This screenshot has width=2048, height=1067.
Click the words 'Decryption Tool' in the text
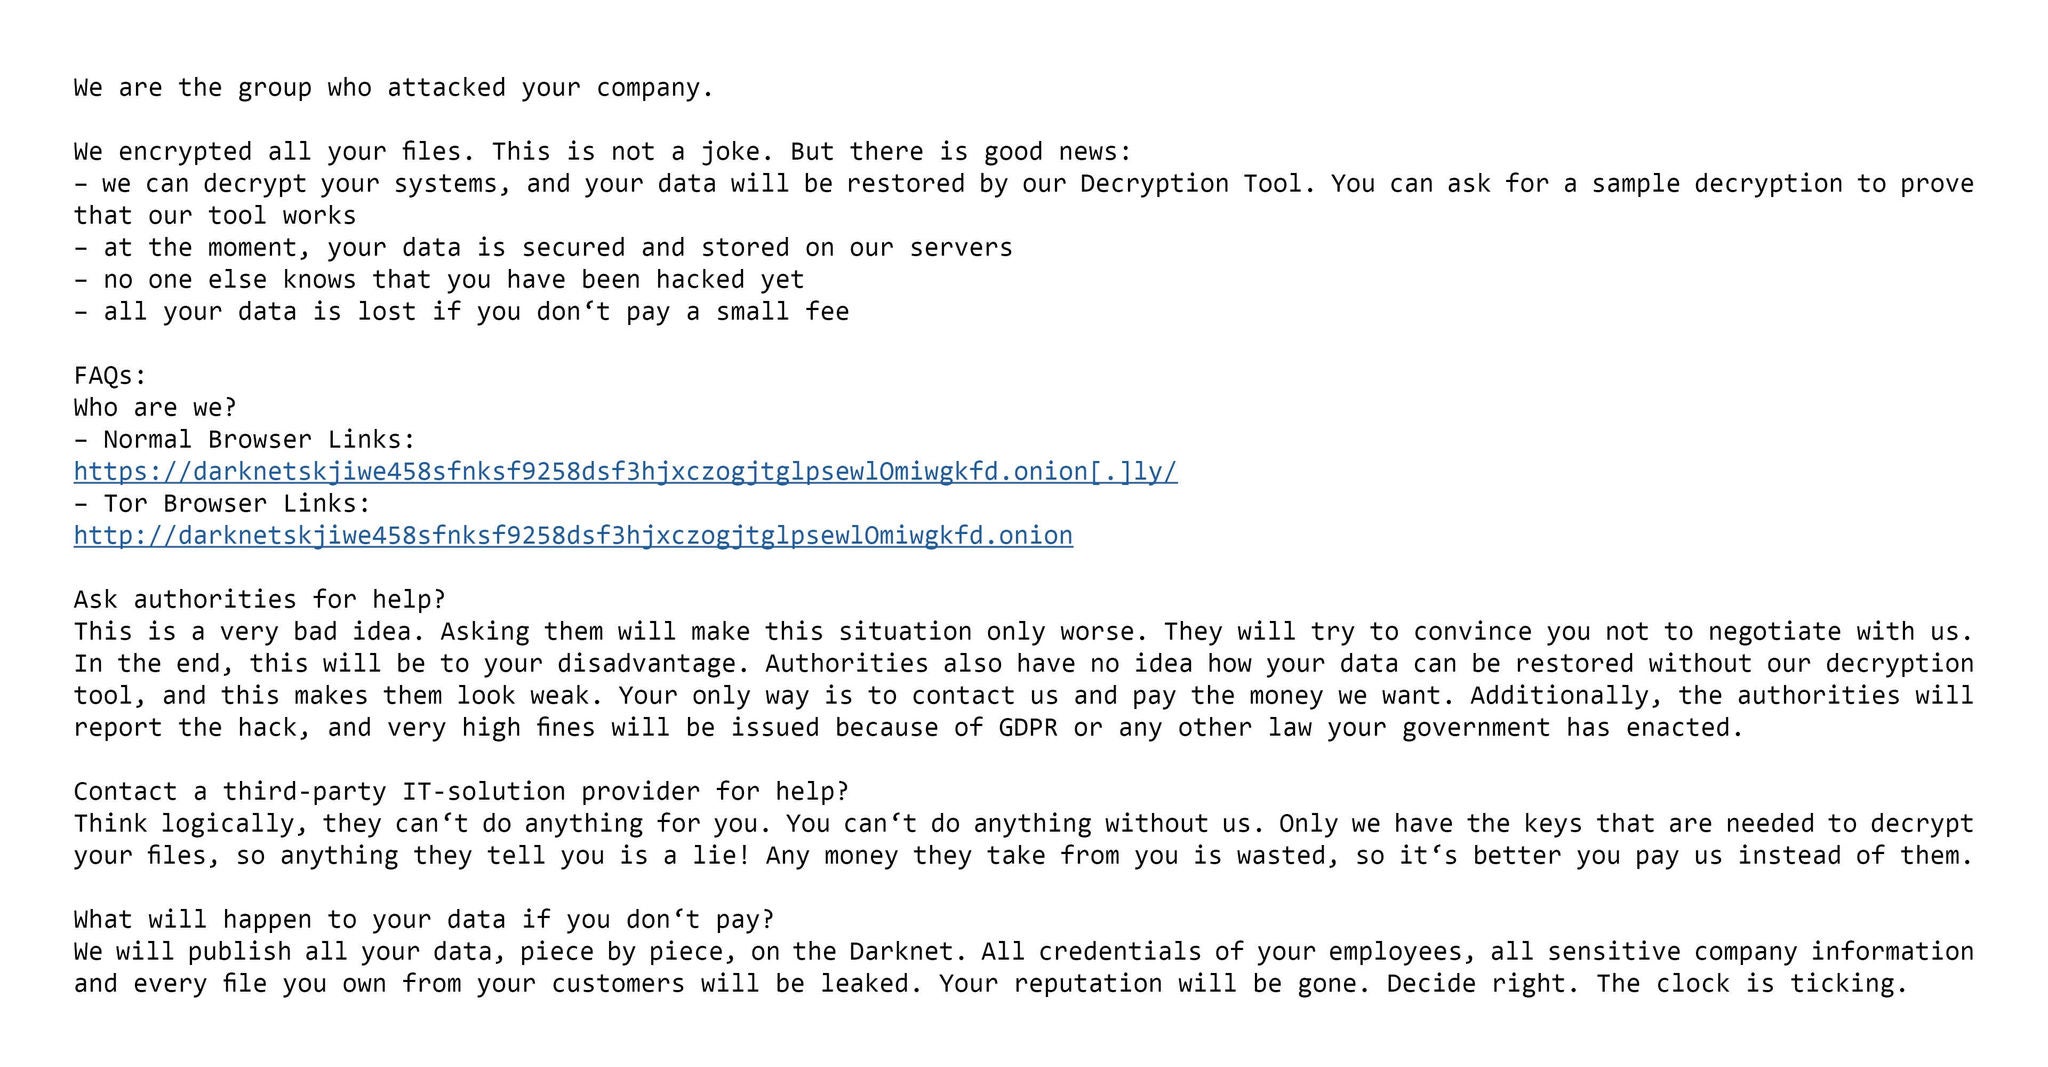point(1192,184)
